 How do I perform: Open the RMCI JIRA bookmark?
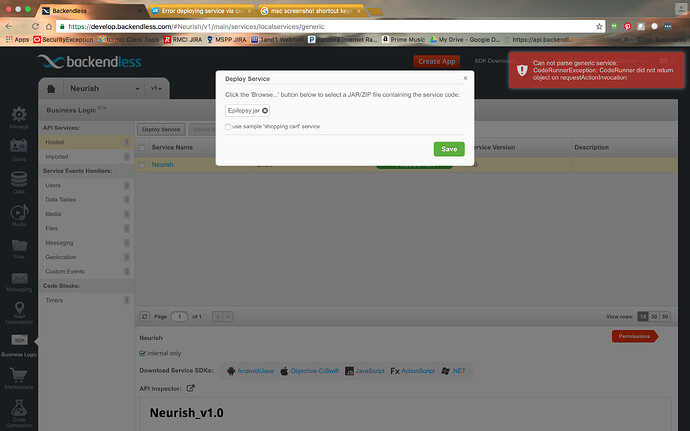183,40
